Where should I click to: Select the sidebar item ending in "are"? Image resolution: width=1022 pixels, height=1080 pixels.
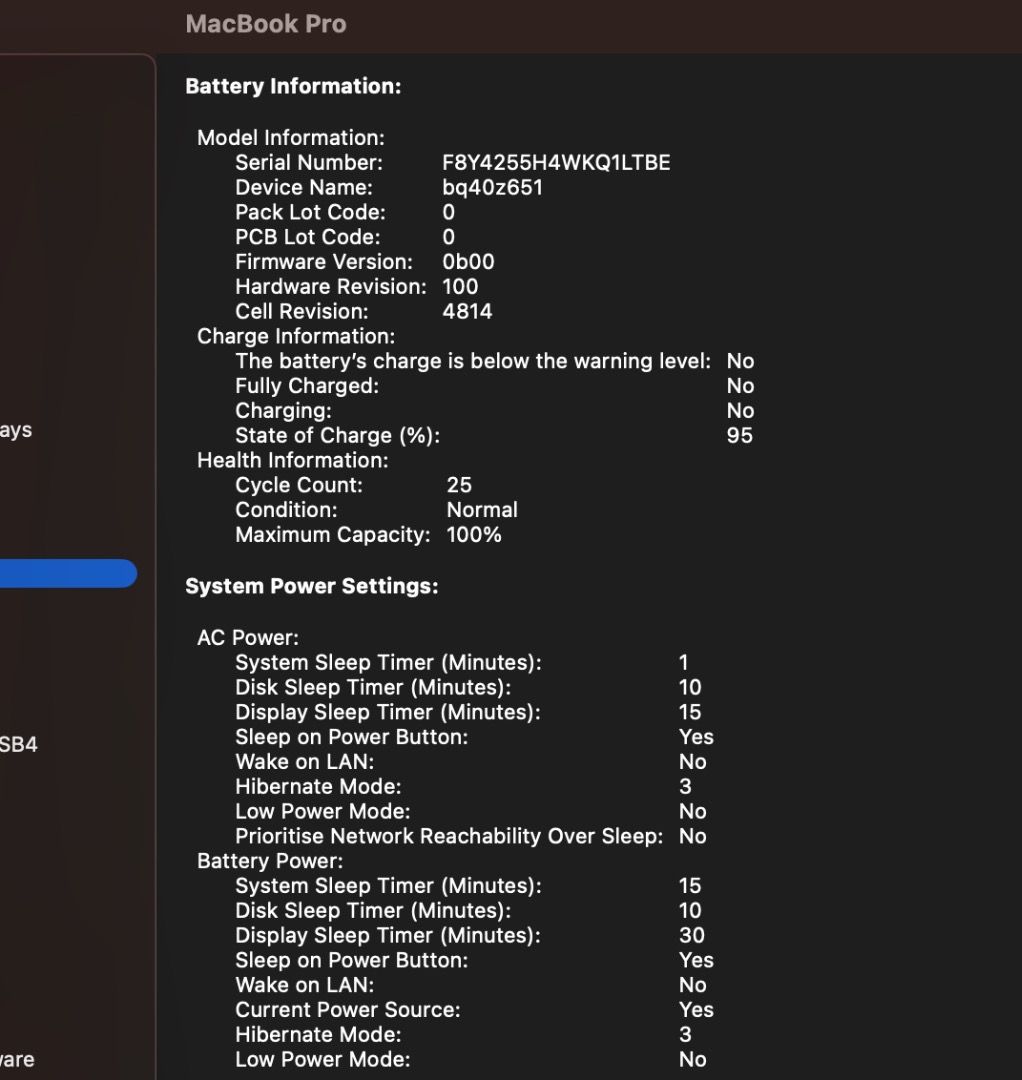click(x=17, y=1059)
